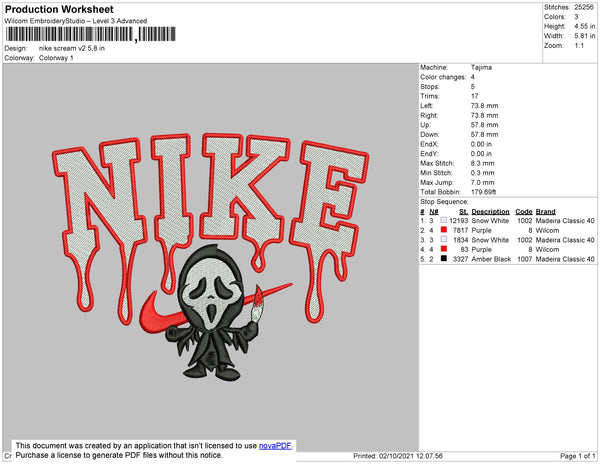The image size is (600, 464).
Task: Click the Width value '5.81 in'
Action: (584, 36)
